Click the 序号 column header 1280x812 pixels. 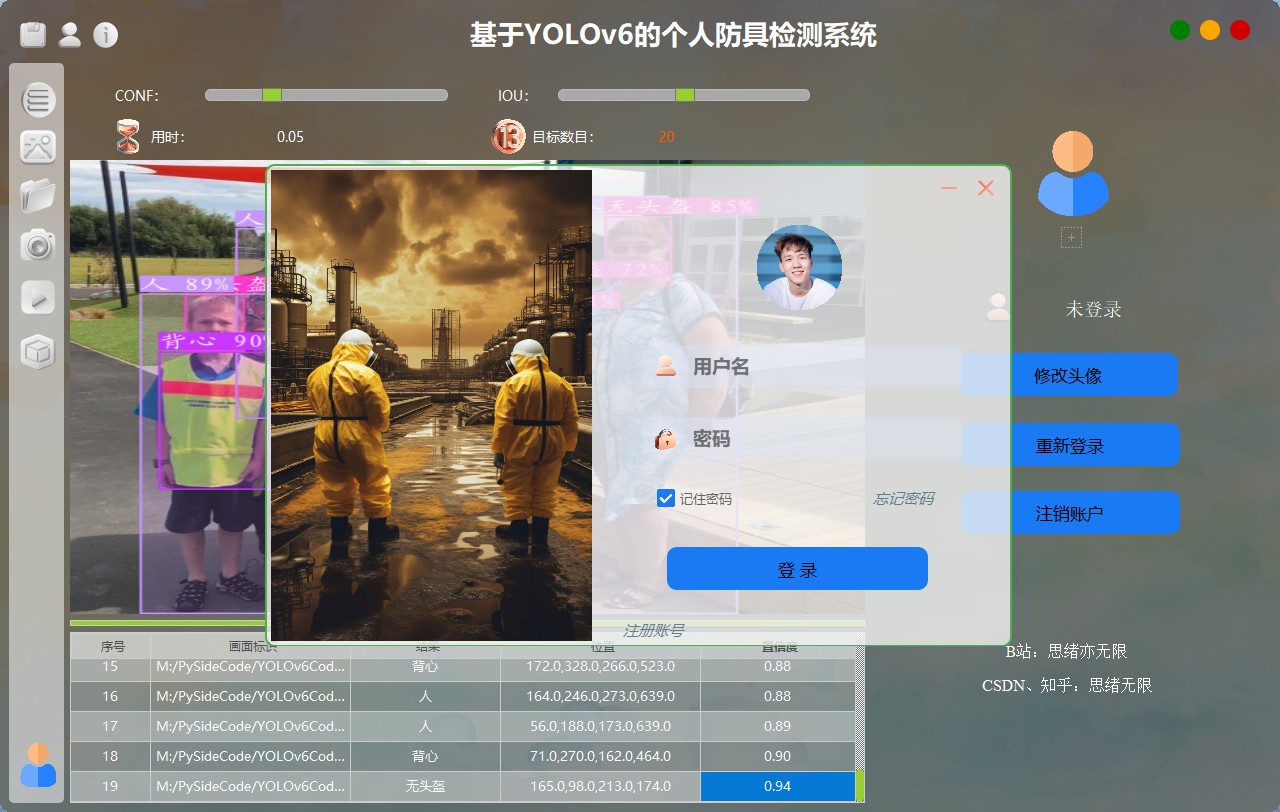point(112,646)
